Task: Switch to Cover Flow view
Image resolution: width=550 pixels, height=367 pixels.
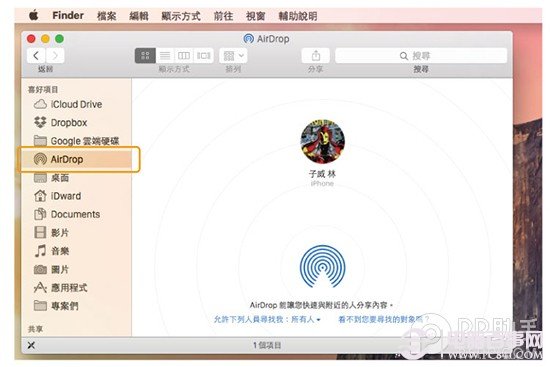Action: (x=203, y=55)
